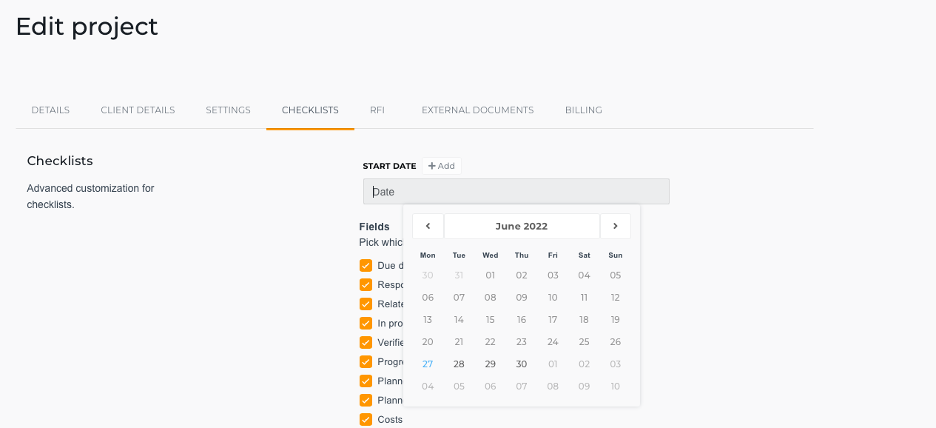This screenshot has width=936, height=428.
Task: Toggle the In progress field checkbox
Action: (x=366, y=324)
